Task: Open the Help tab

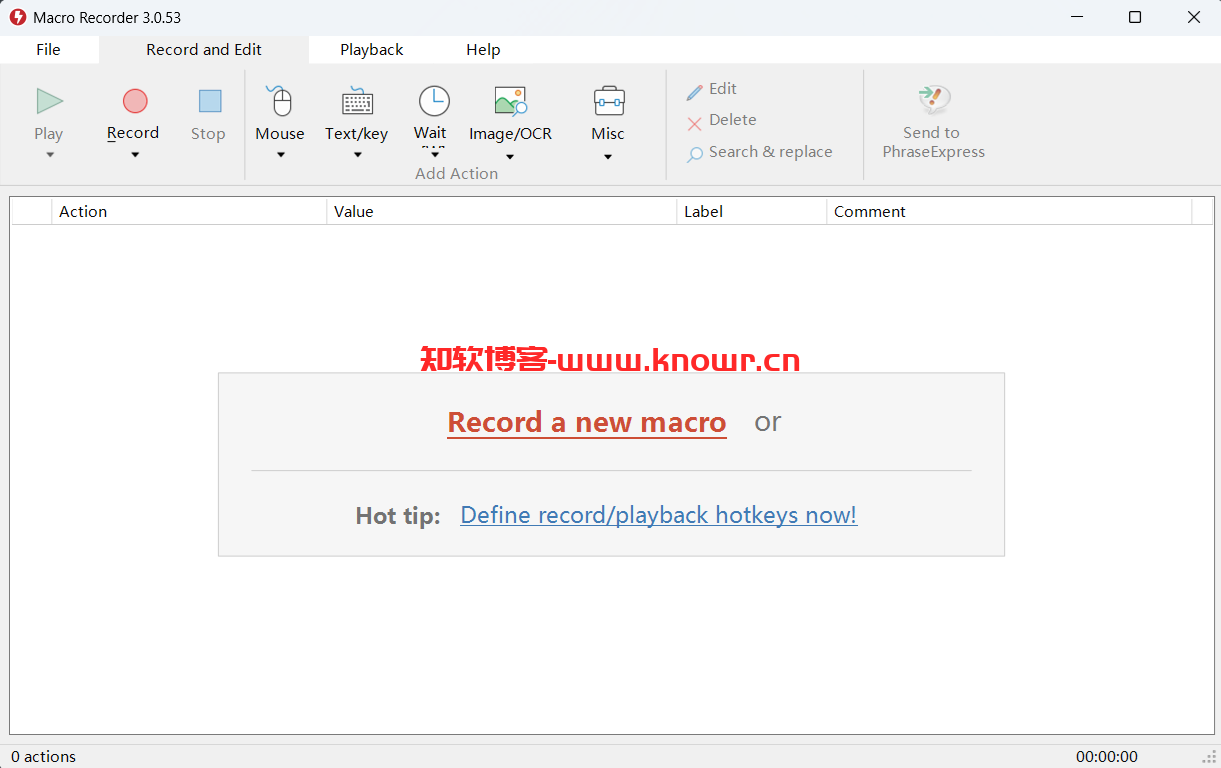Action: (483, 50)
